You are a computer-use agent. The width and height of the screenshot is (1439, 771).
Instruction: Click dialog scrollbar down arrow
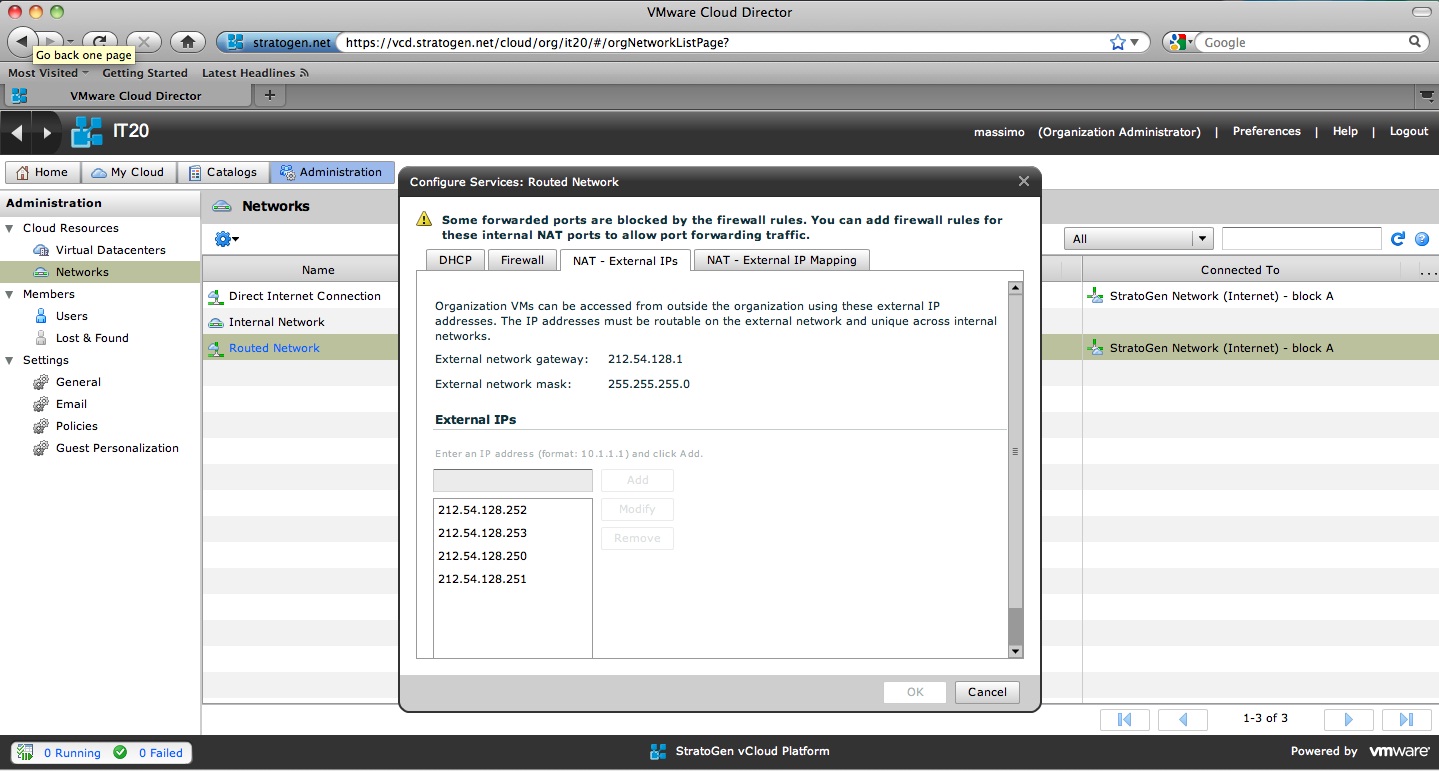pos(1015,651)
